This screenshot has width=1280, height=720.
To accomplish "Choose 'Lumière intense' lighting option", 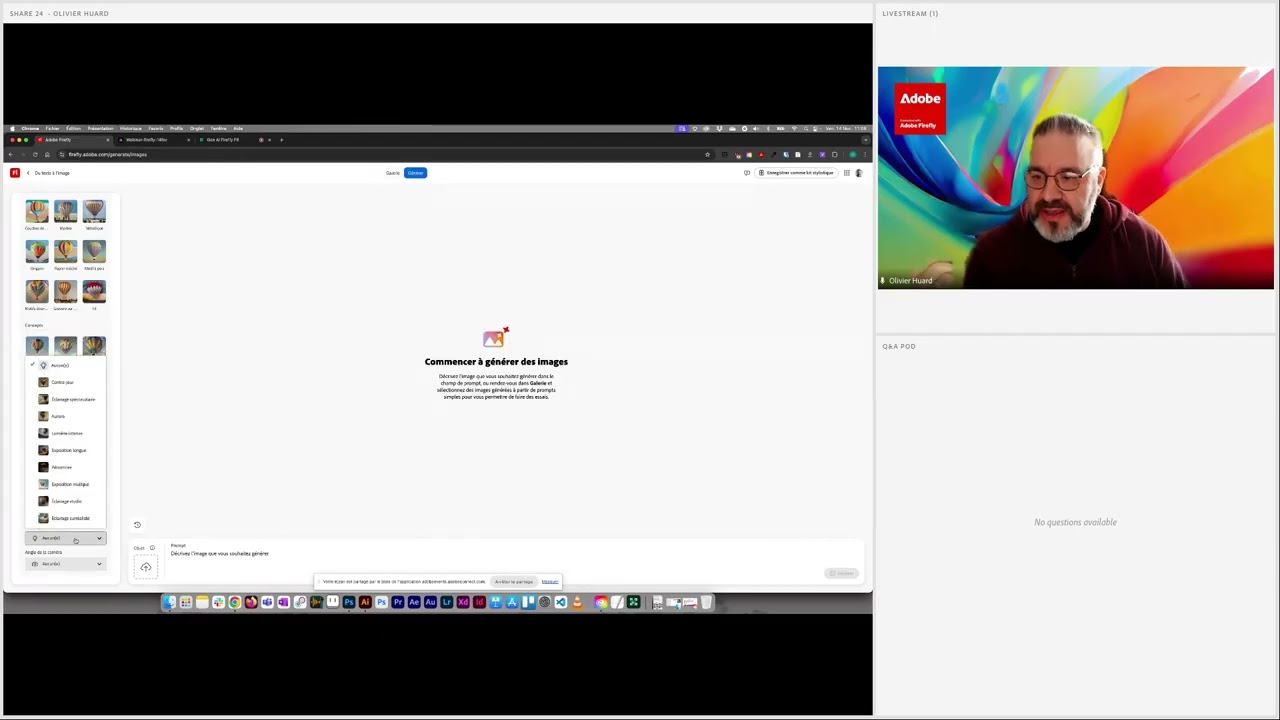I will point(65,433).
